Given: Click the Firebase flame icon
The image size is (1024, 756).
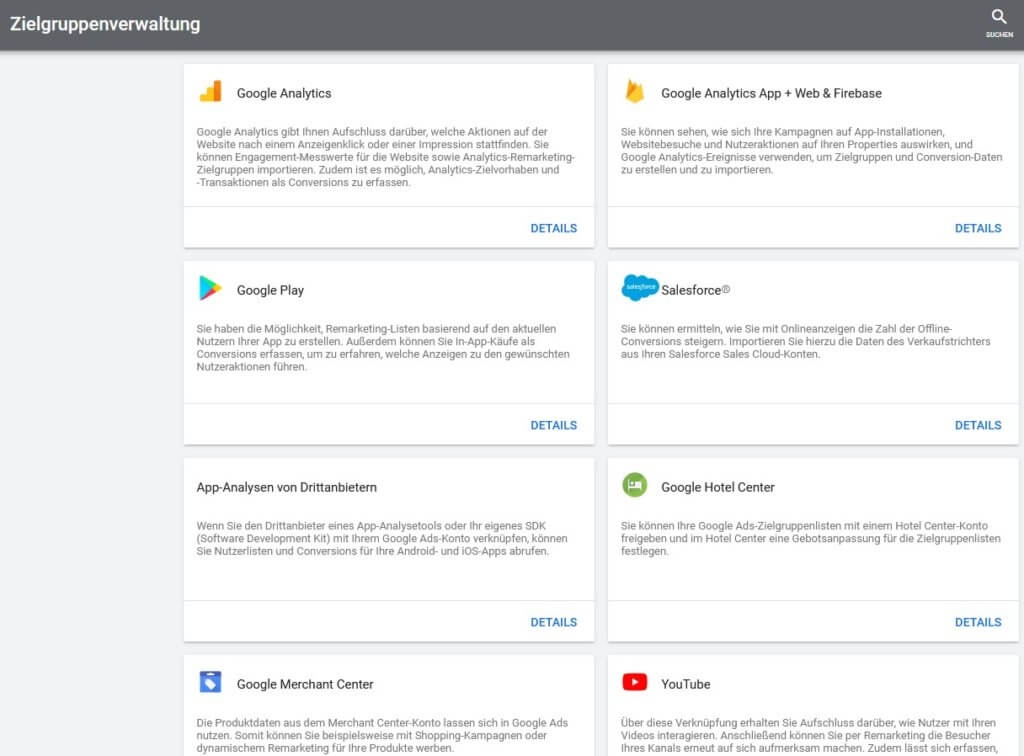Looking at the screenshot, I should pyautogui.click(x=634, y=92).
